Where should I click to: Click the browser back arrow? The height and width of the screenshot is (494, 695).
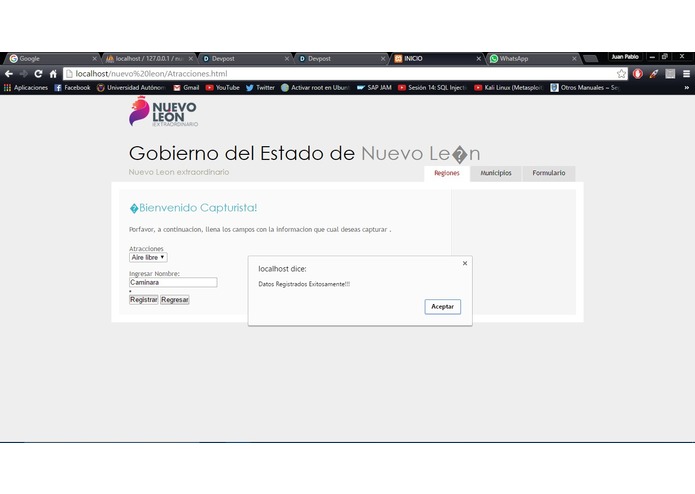click(x=8, y=74)
